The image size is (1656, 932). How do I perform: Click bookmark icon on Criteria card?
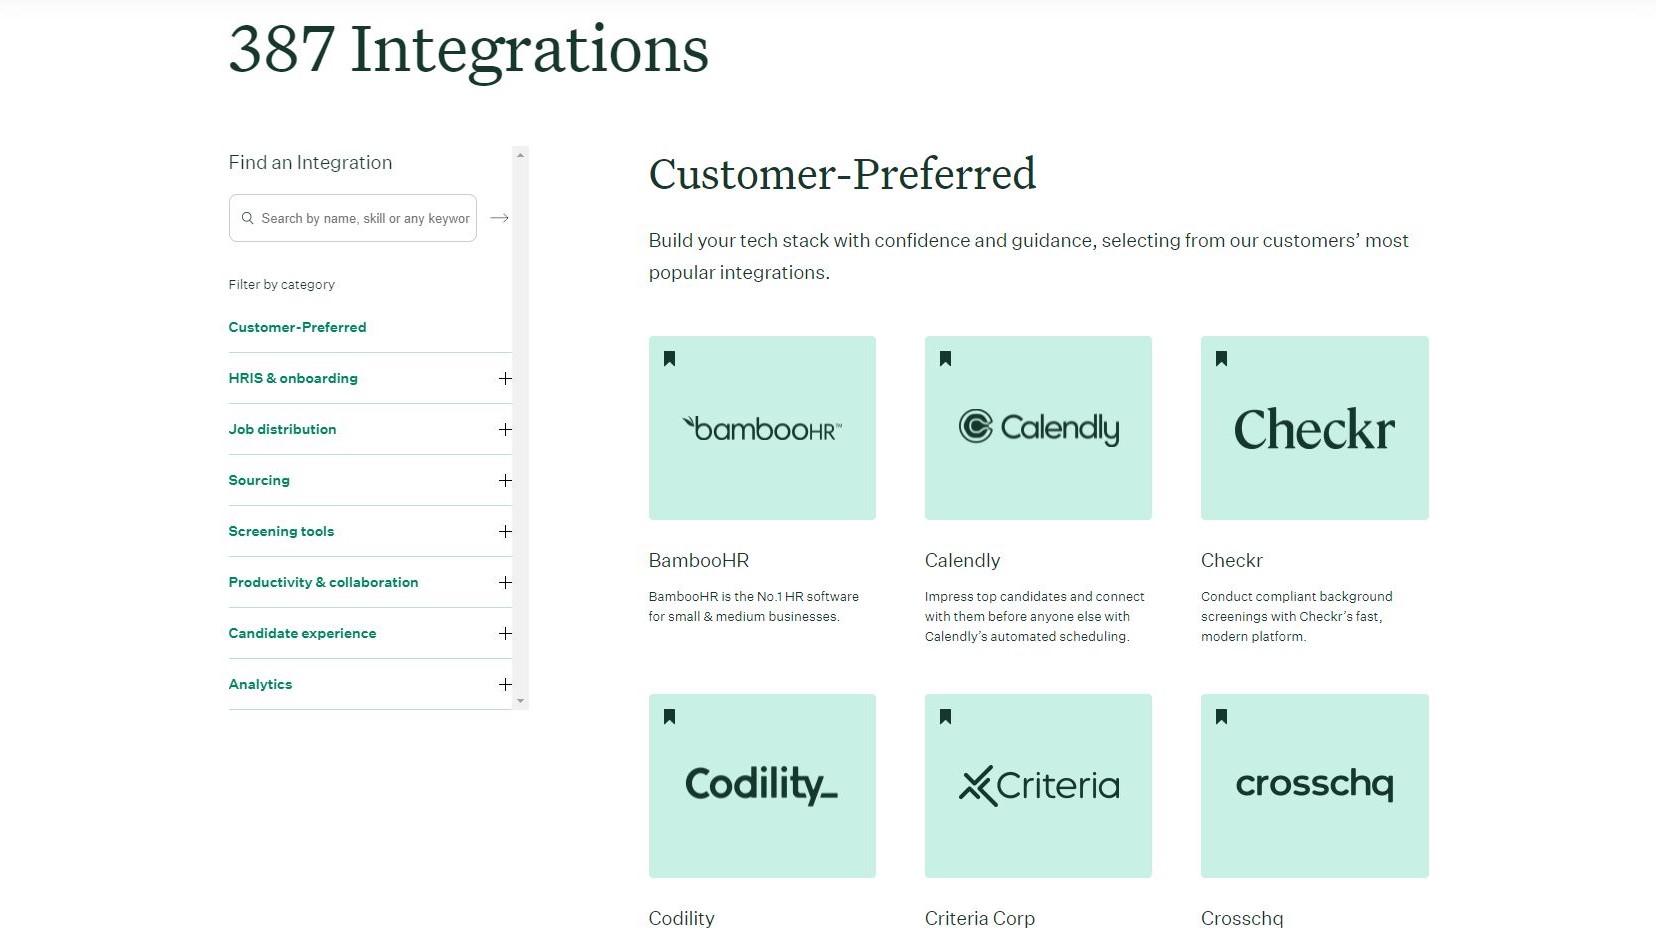pos(945,716)
